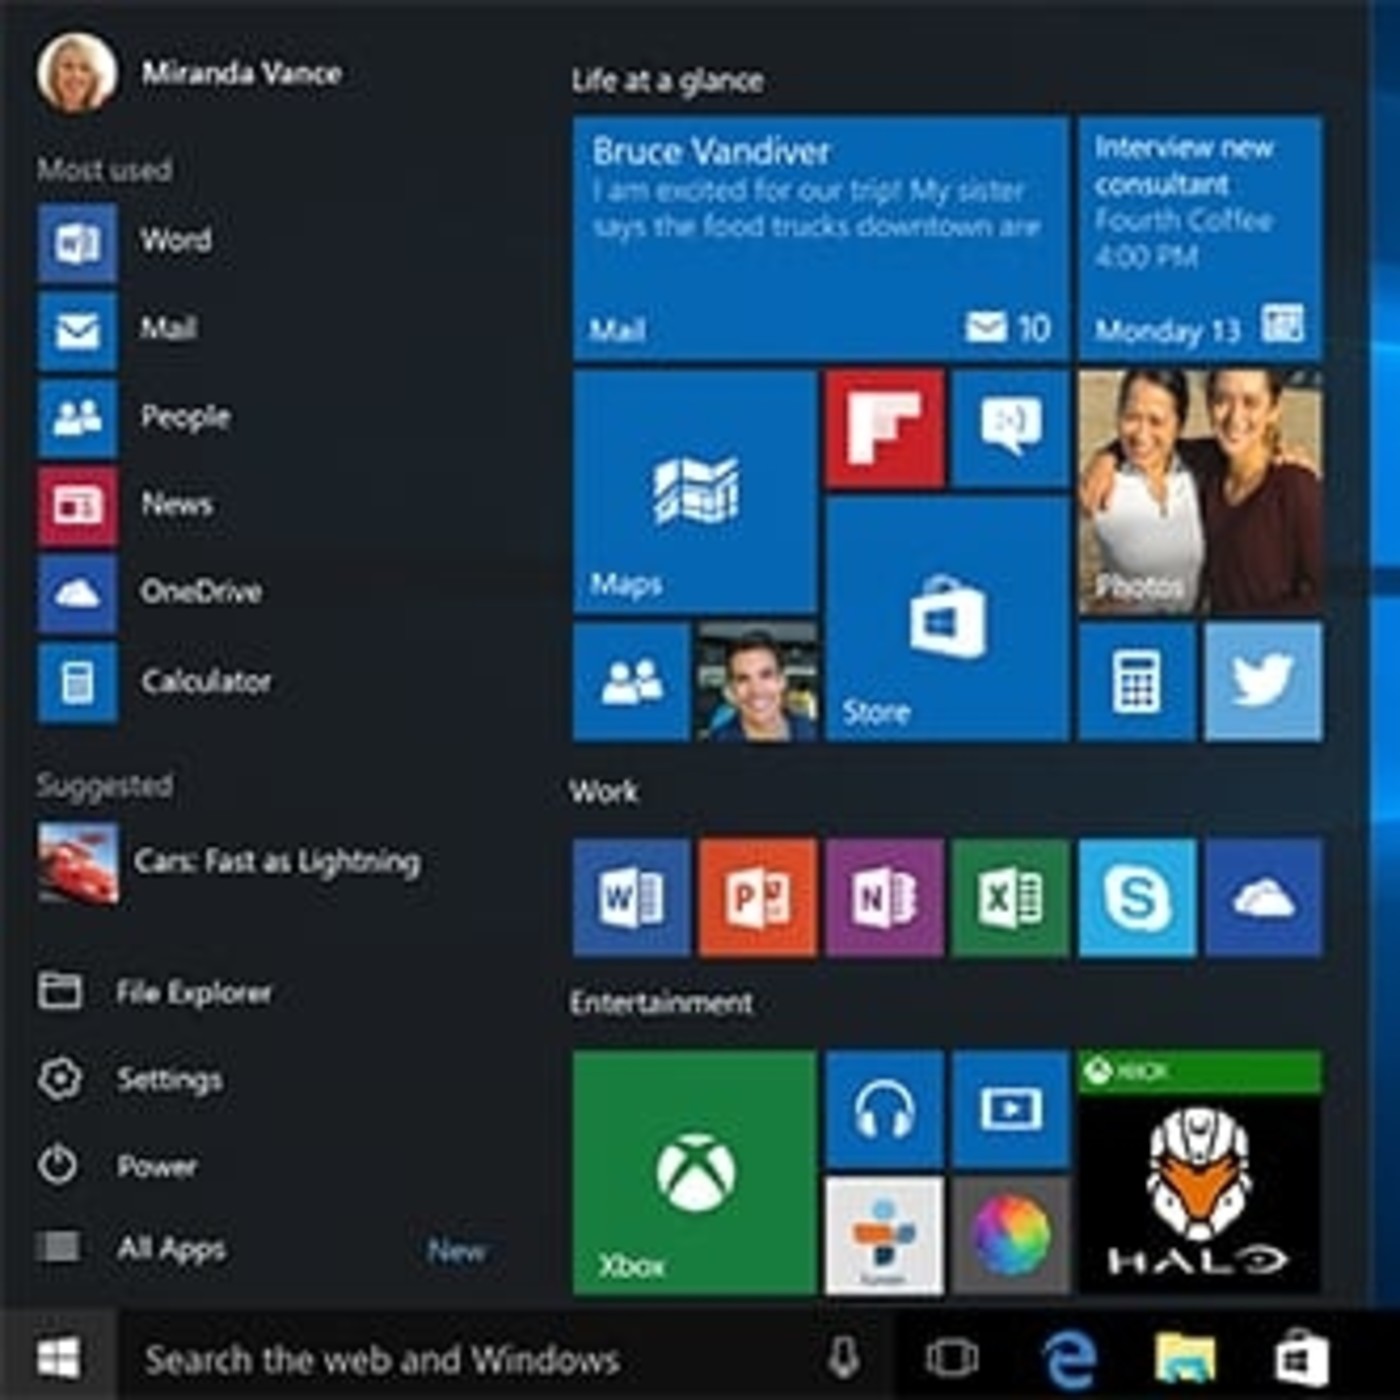Image resolution: width=1400 pixels, height=1400 pixels.
Task: Open Settings from the Start menu
Action: [x=130, y=1079]
